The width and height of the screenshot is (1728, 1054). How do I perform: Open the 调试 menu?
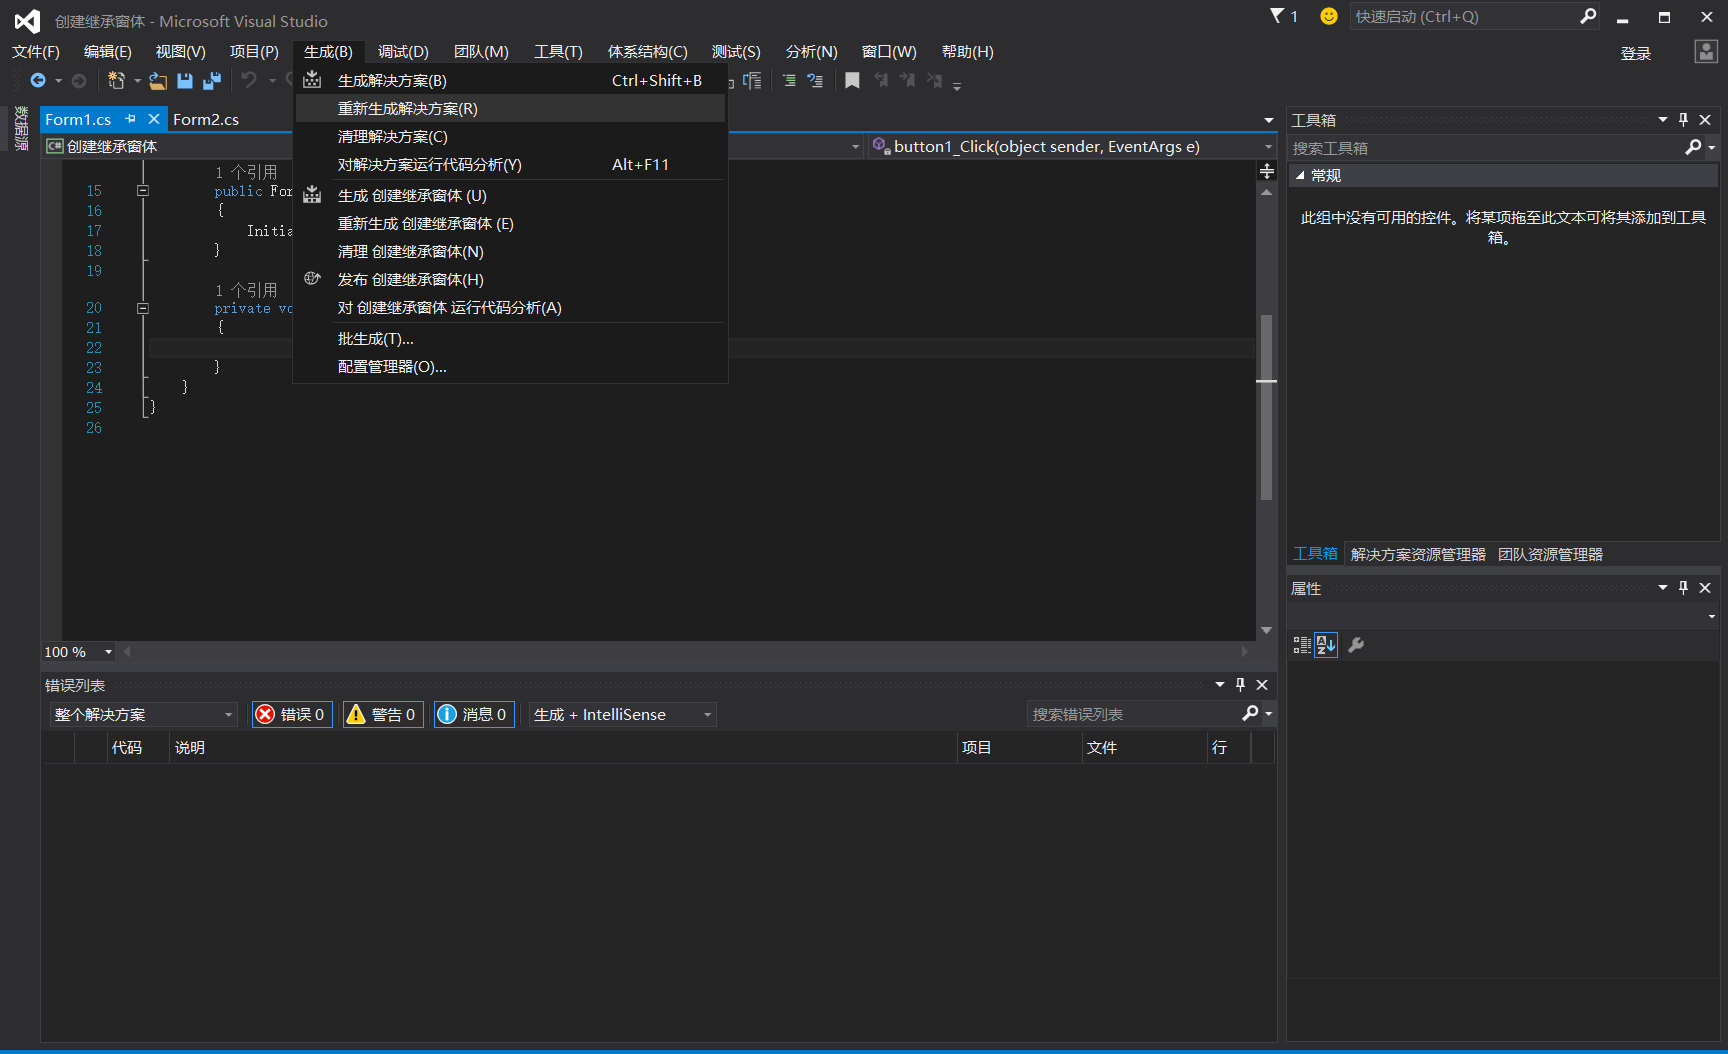402,51
